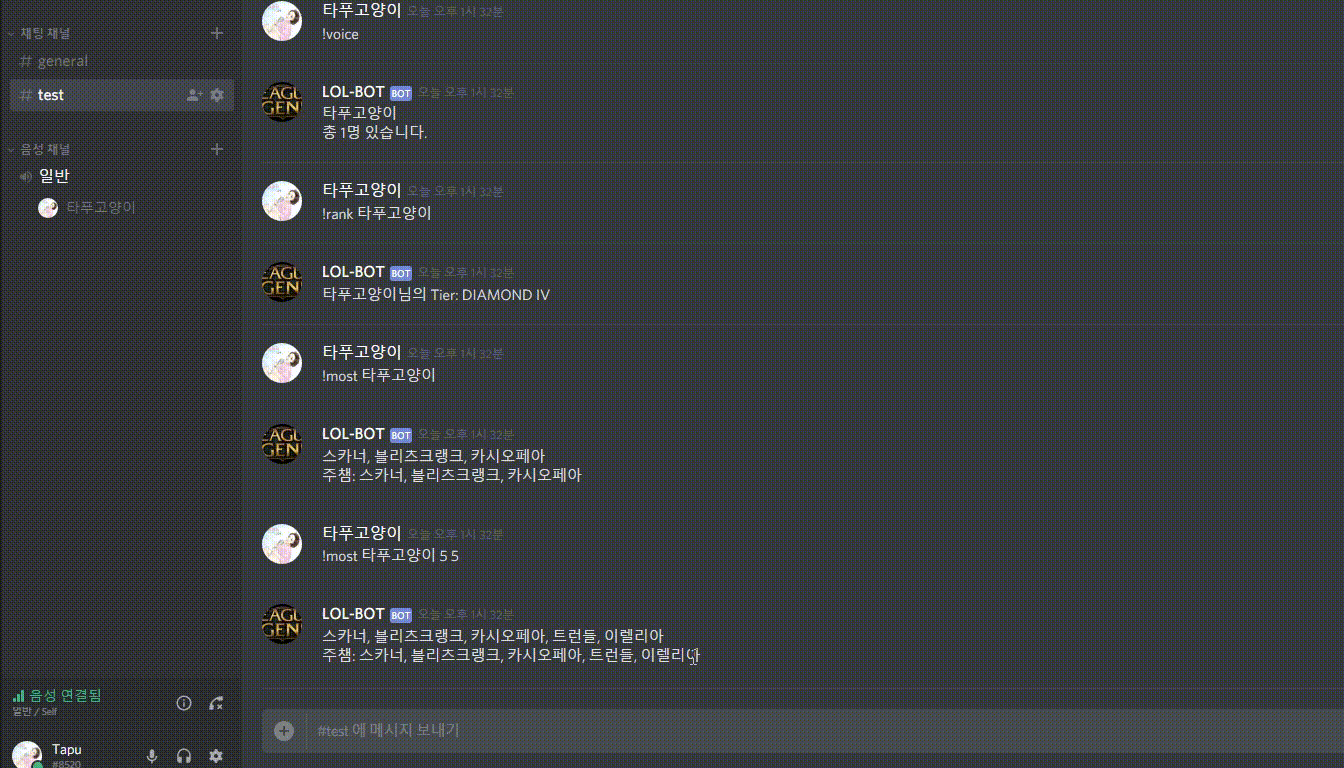
Task: Add a new voice channel with plus icon
Action: point(216,149)
